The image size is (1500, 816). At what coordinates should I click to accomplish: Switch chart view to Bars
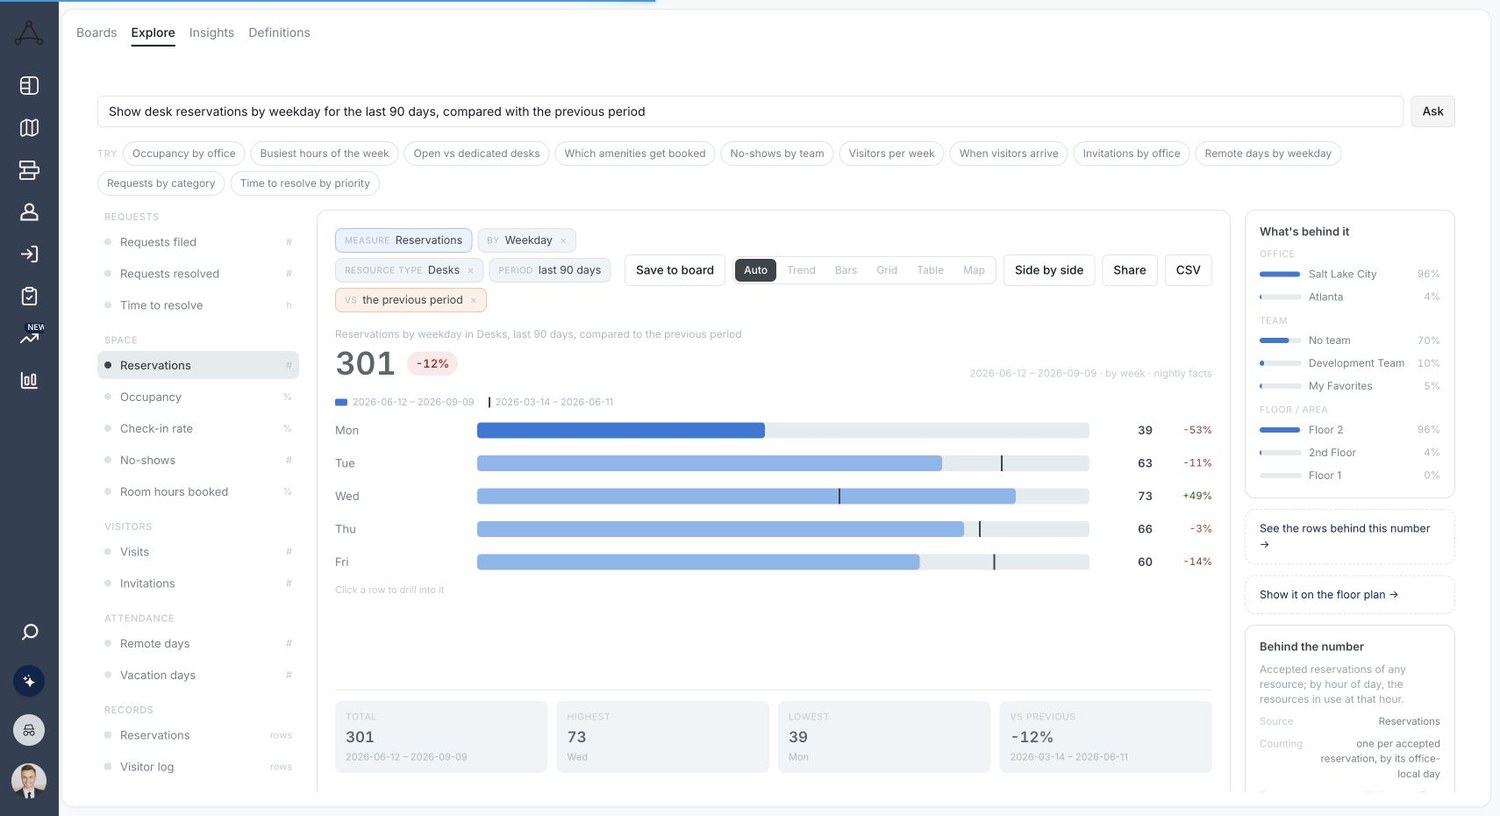click(846, 270)
